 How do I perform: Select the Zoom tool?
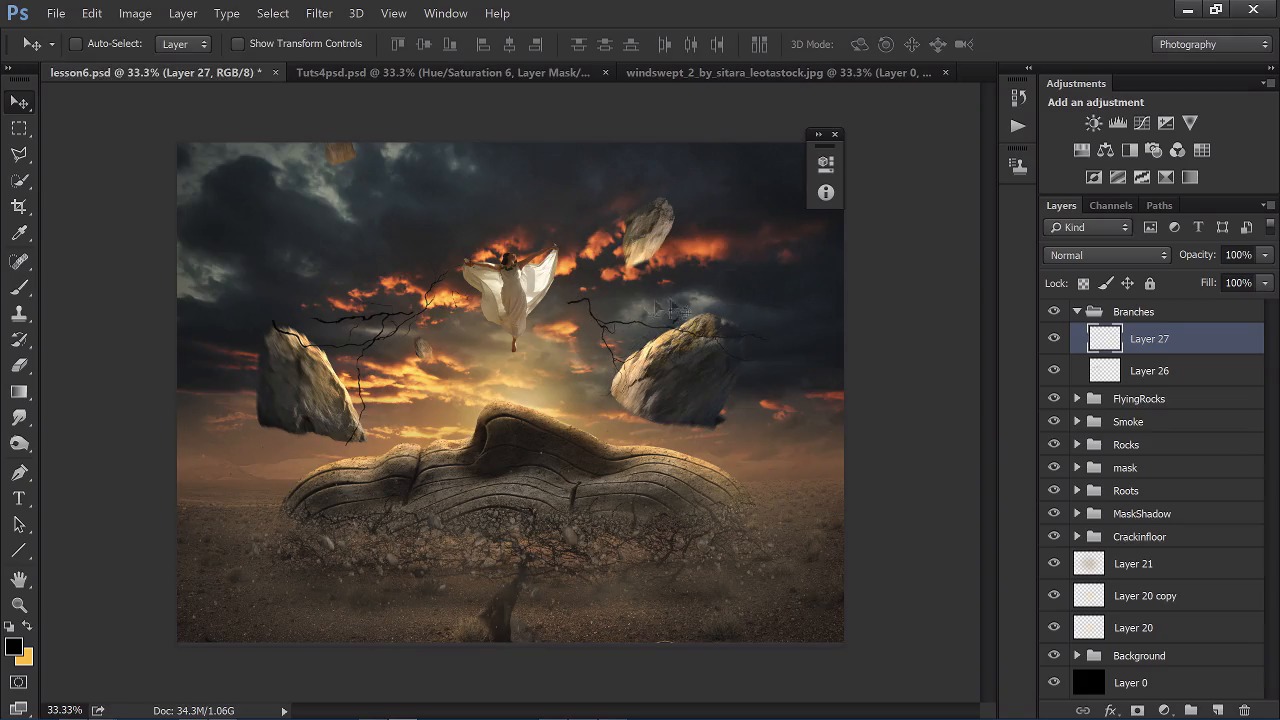(x=19, y=605)
